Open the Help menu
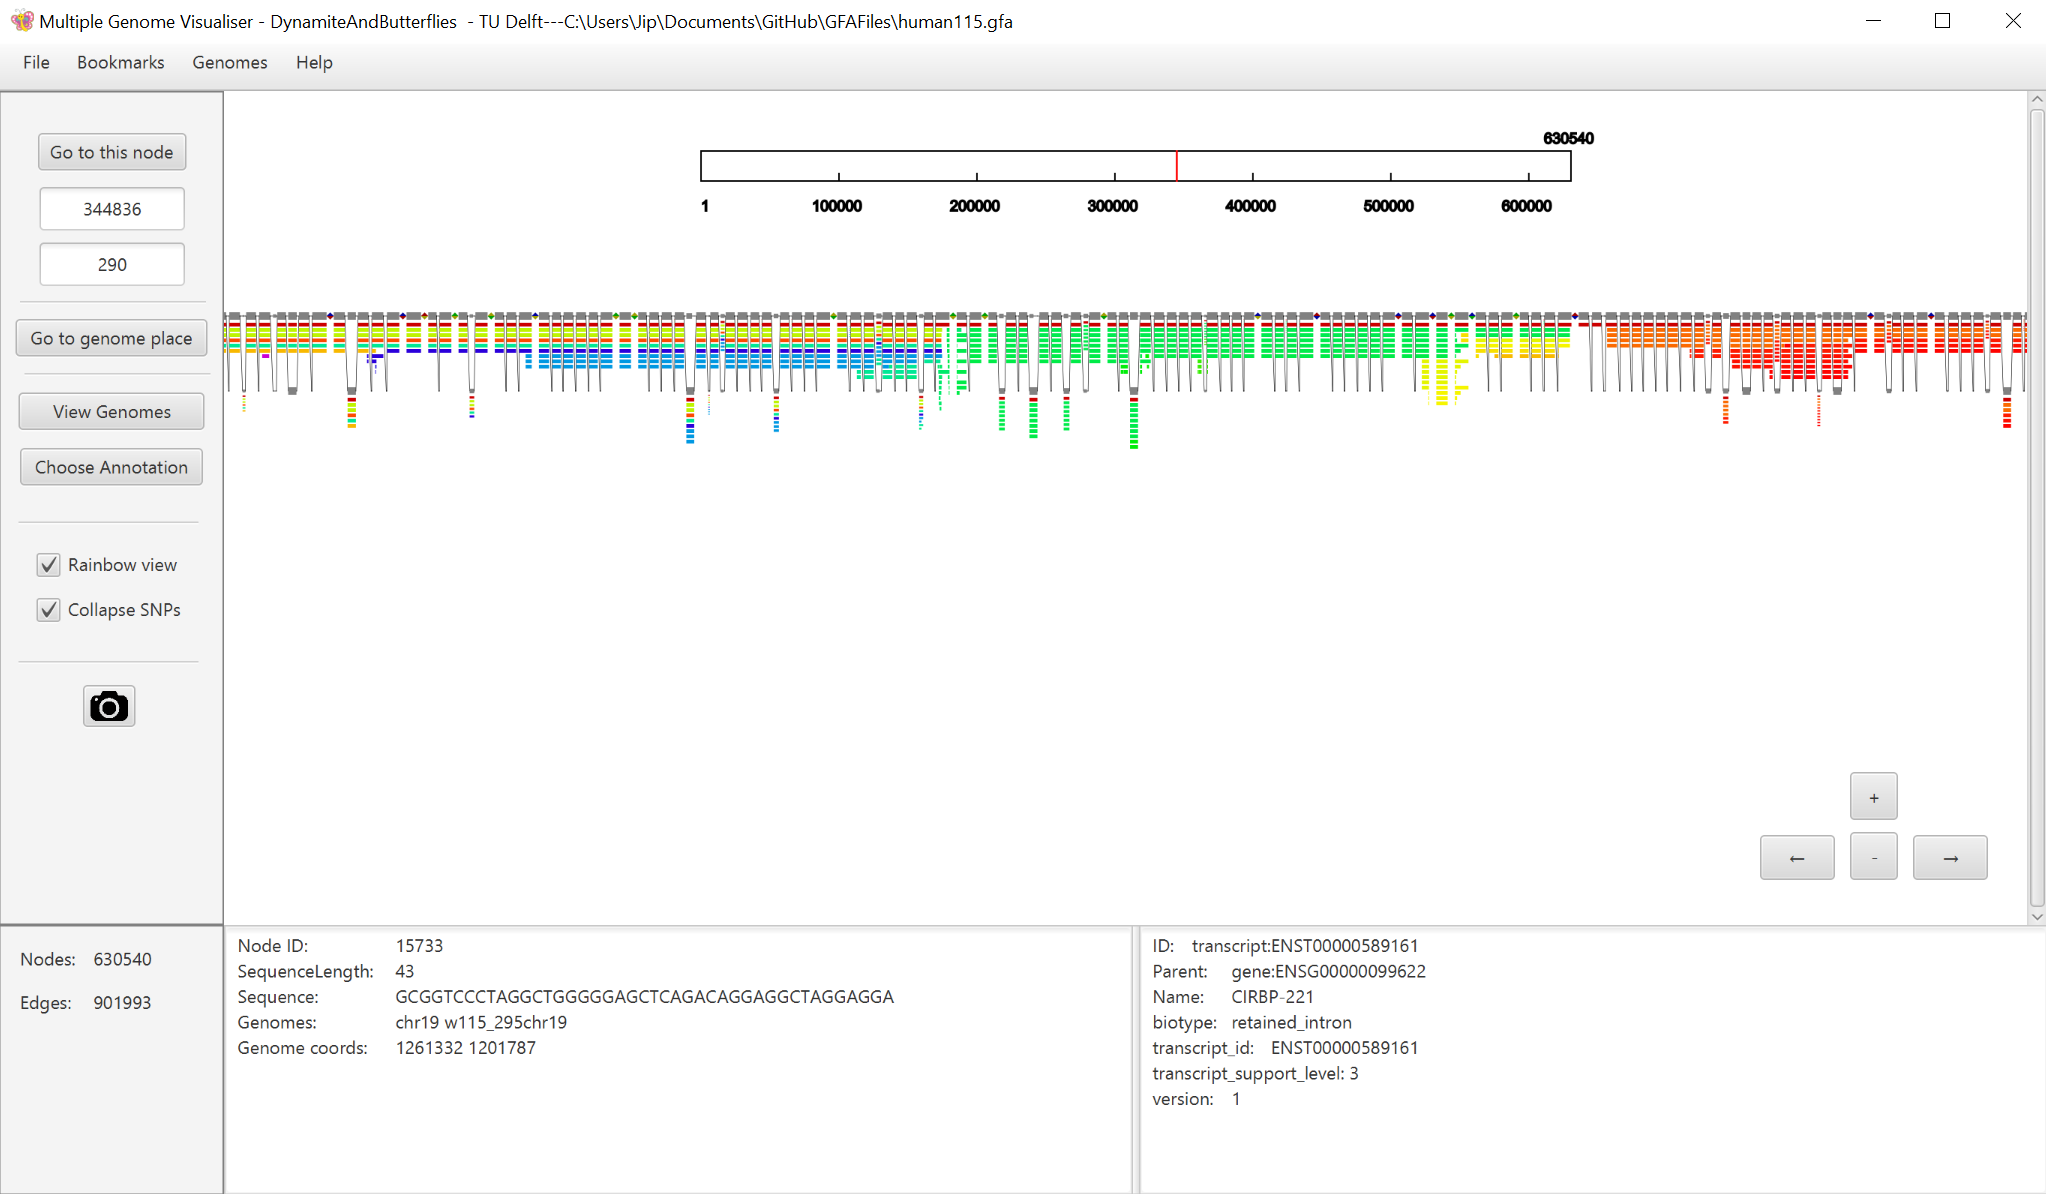Image resolution: width=2046 pixels, height=1194 pixels. coord(311,63)
